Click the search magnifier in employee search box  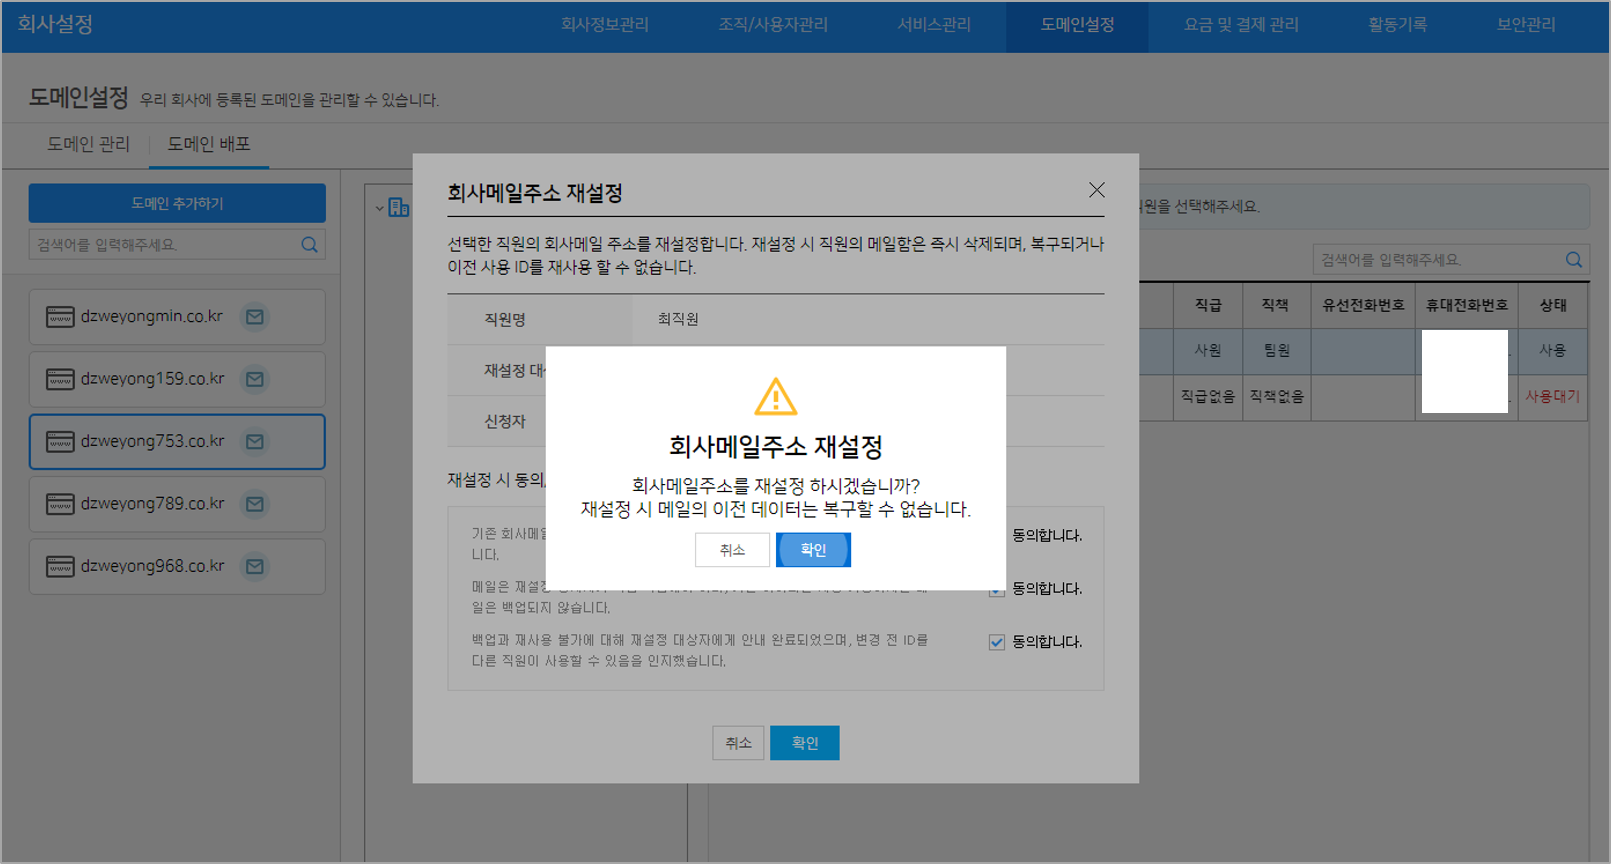pos(1573,260)
